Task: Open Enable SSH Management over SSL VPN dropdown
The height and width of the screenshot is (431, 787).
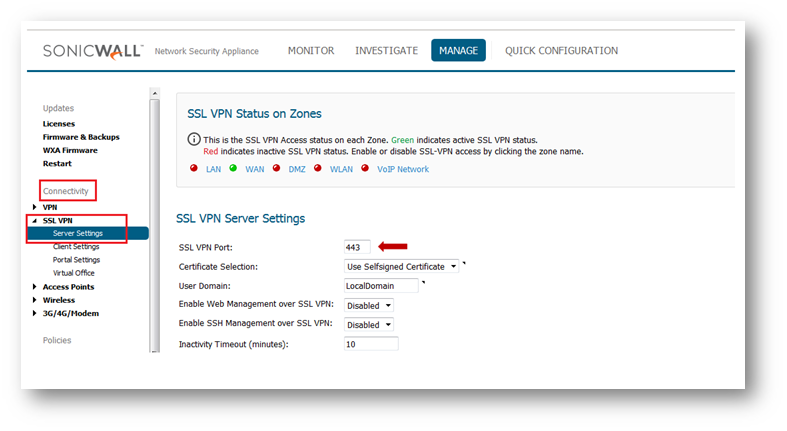Action: click(x=368, y=325)
